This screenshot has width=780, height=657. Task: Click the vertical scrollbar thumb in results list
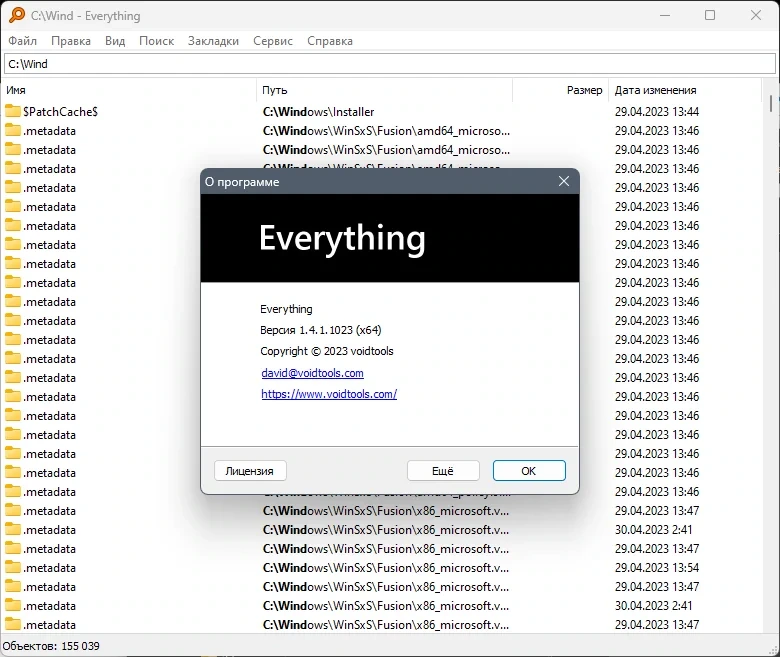point(771,104)
